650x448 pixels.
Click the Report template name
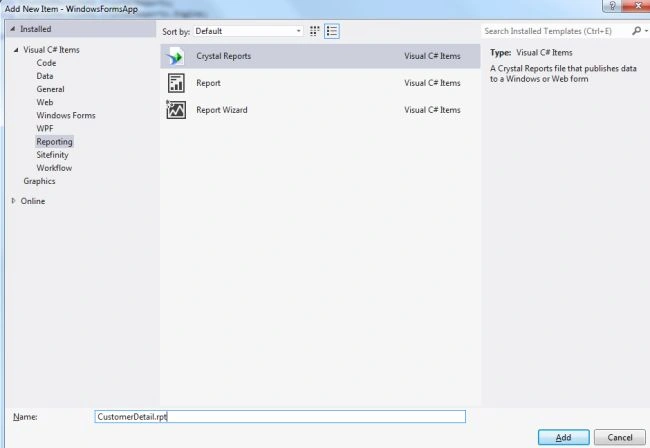208,83
